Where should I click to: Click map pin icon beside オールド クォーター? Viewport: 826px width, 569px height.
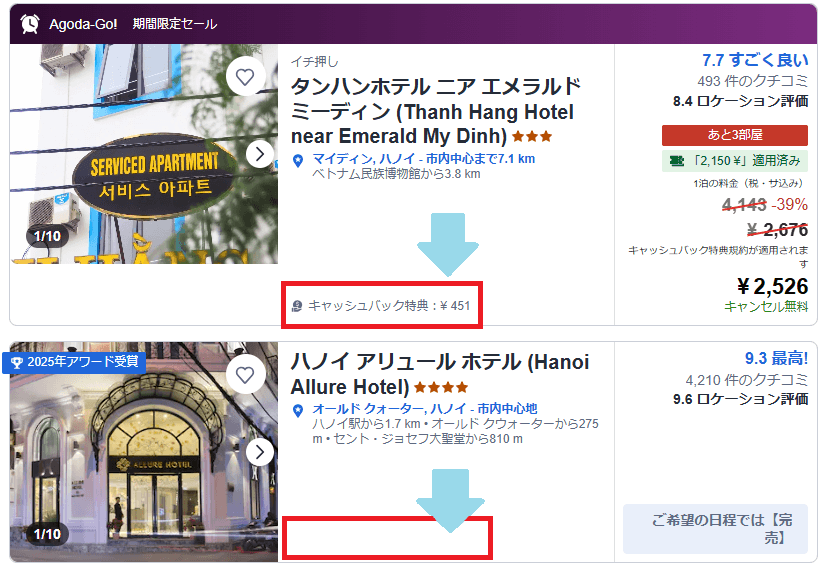coord(298,410)
